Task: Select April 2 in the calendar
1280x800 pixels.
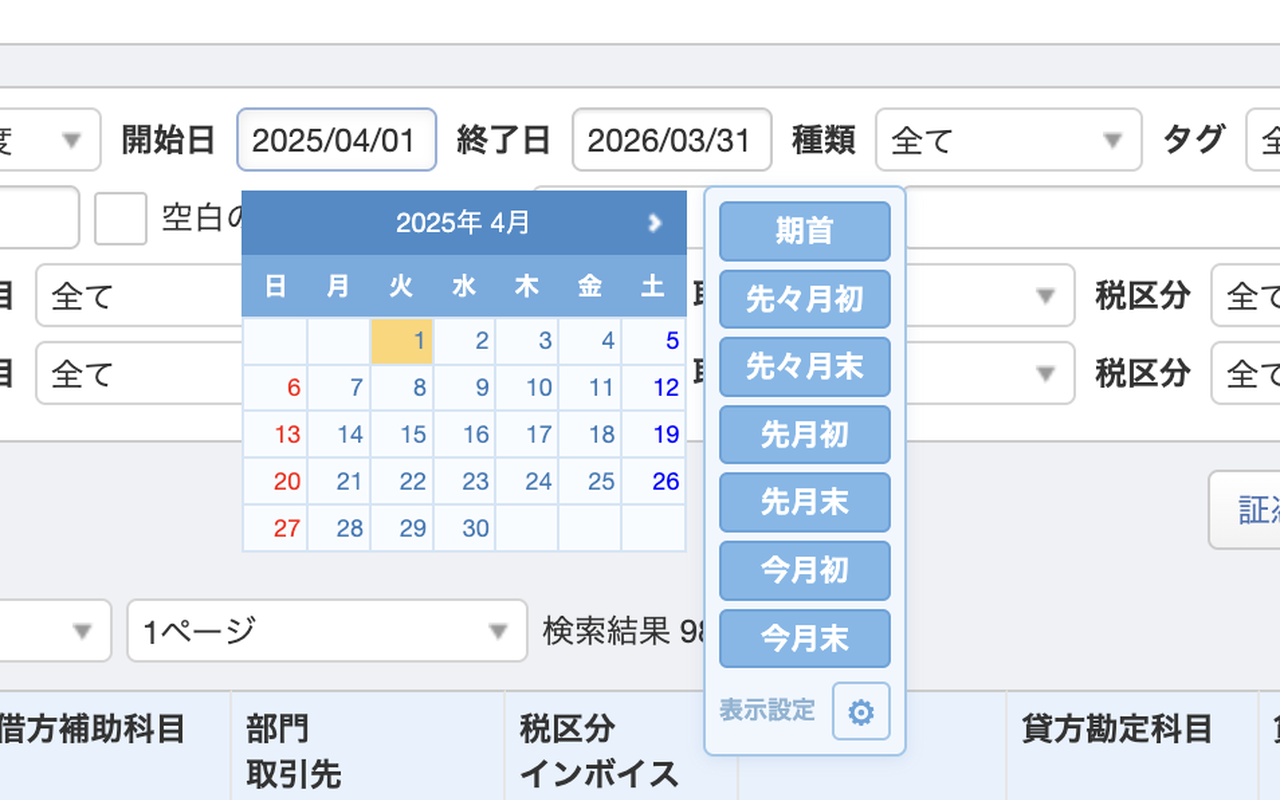Action: tap(465, 341)
